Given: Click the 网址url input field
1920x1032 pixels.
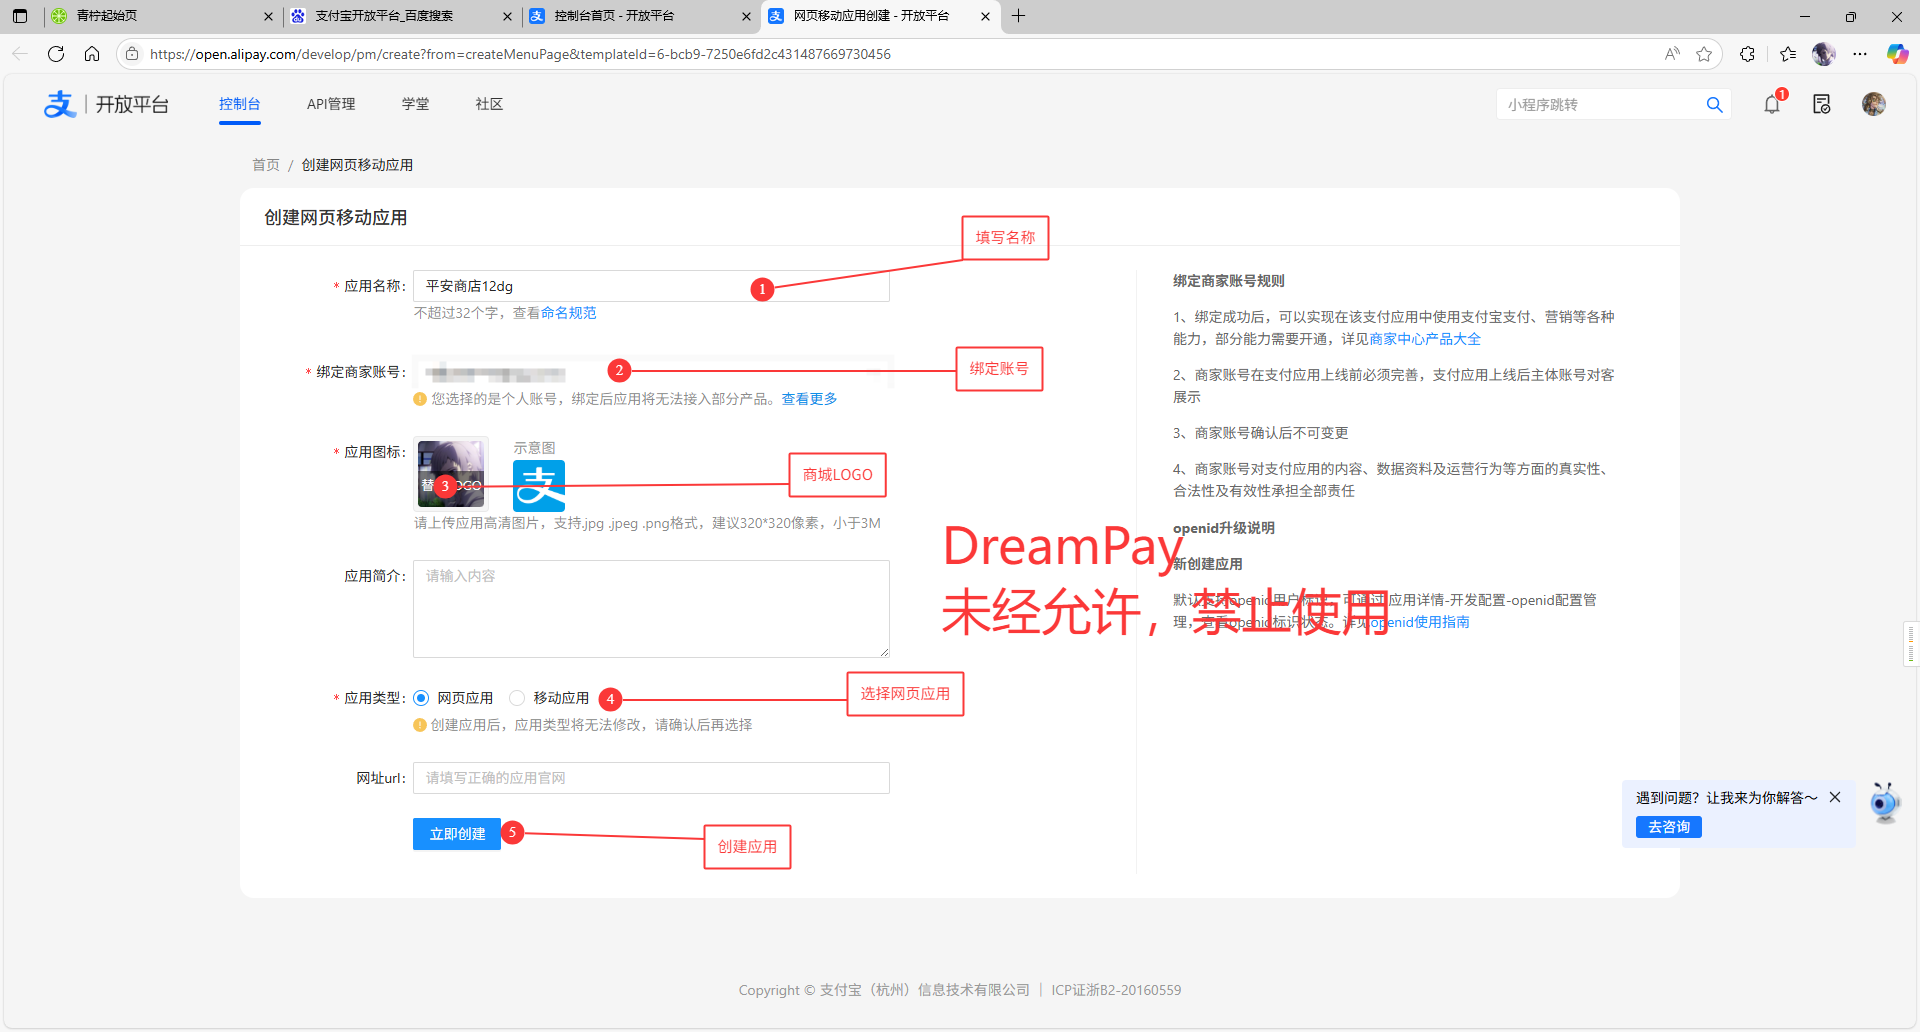Looking at the screenshot, I should (x=651, y=778).
